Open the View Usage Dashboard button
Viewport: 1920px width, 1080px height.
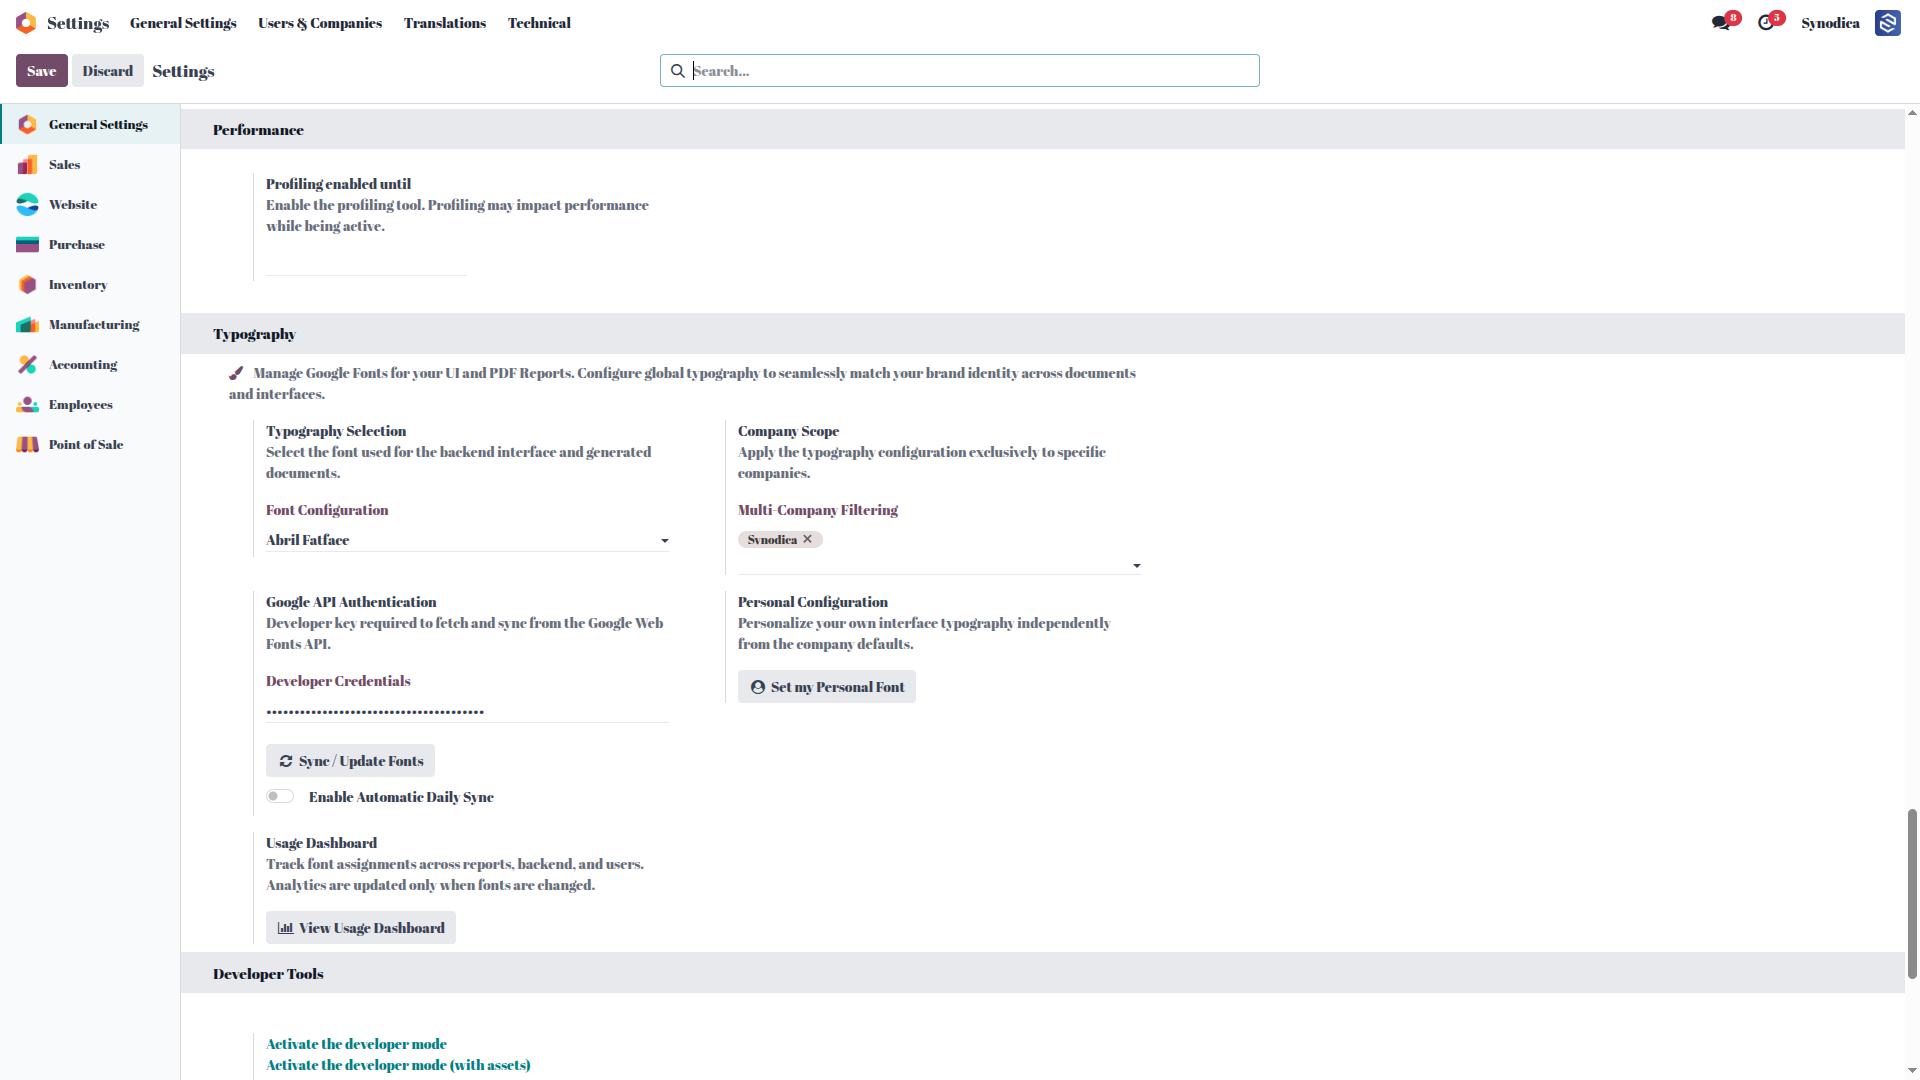361,928
